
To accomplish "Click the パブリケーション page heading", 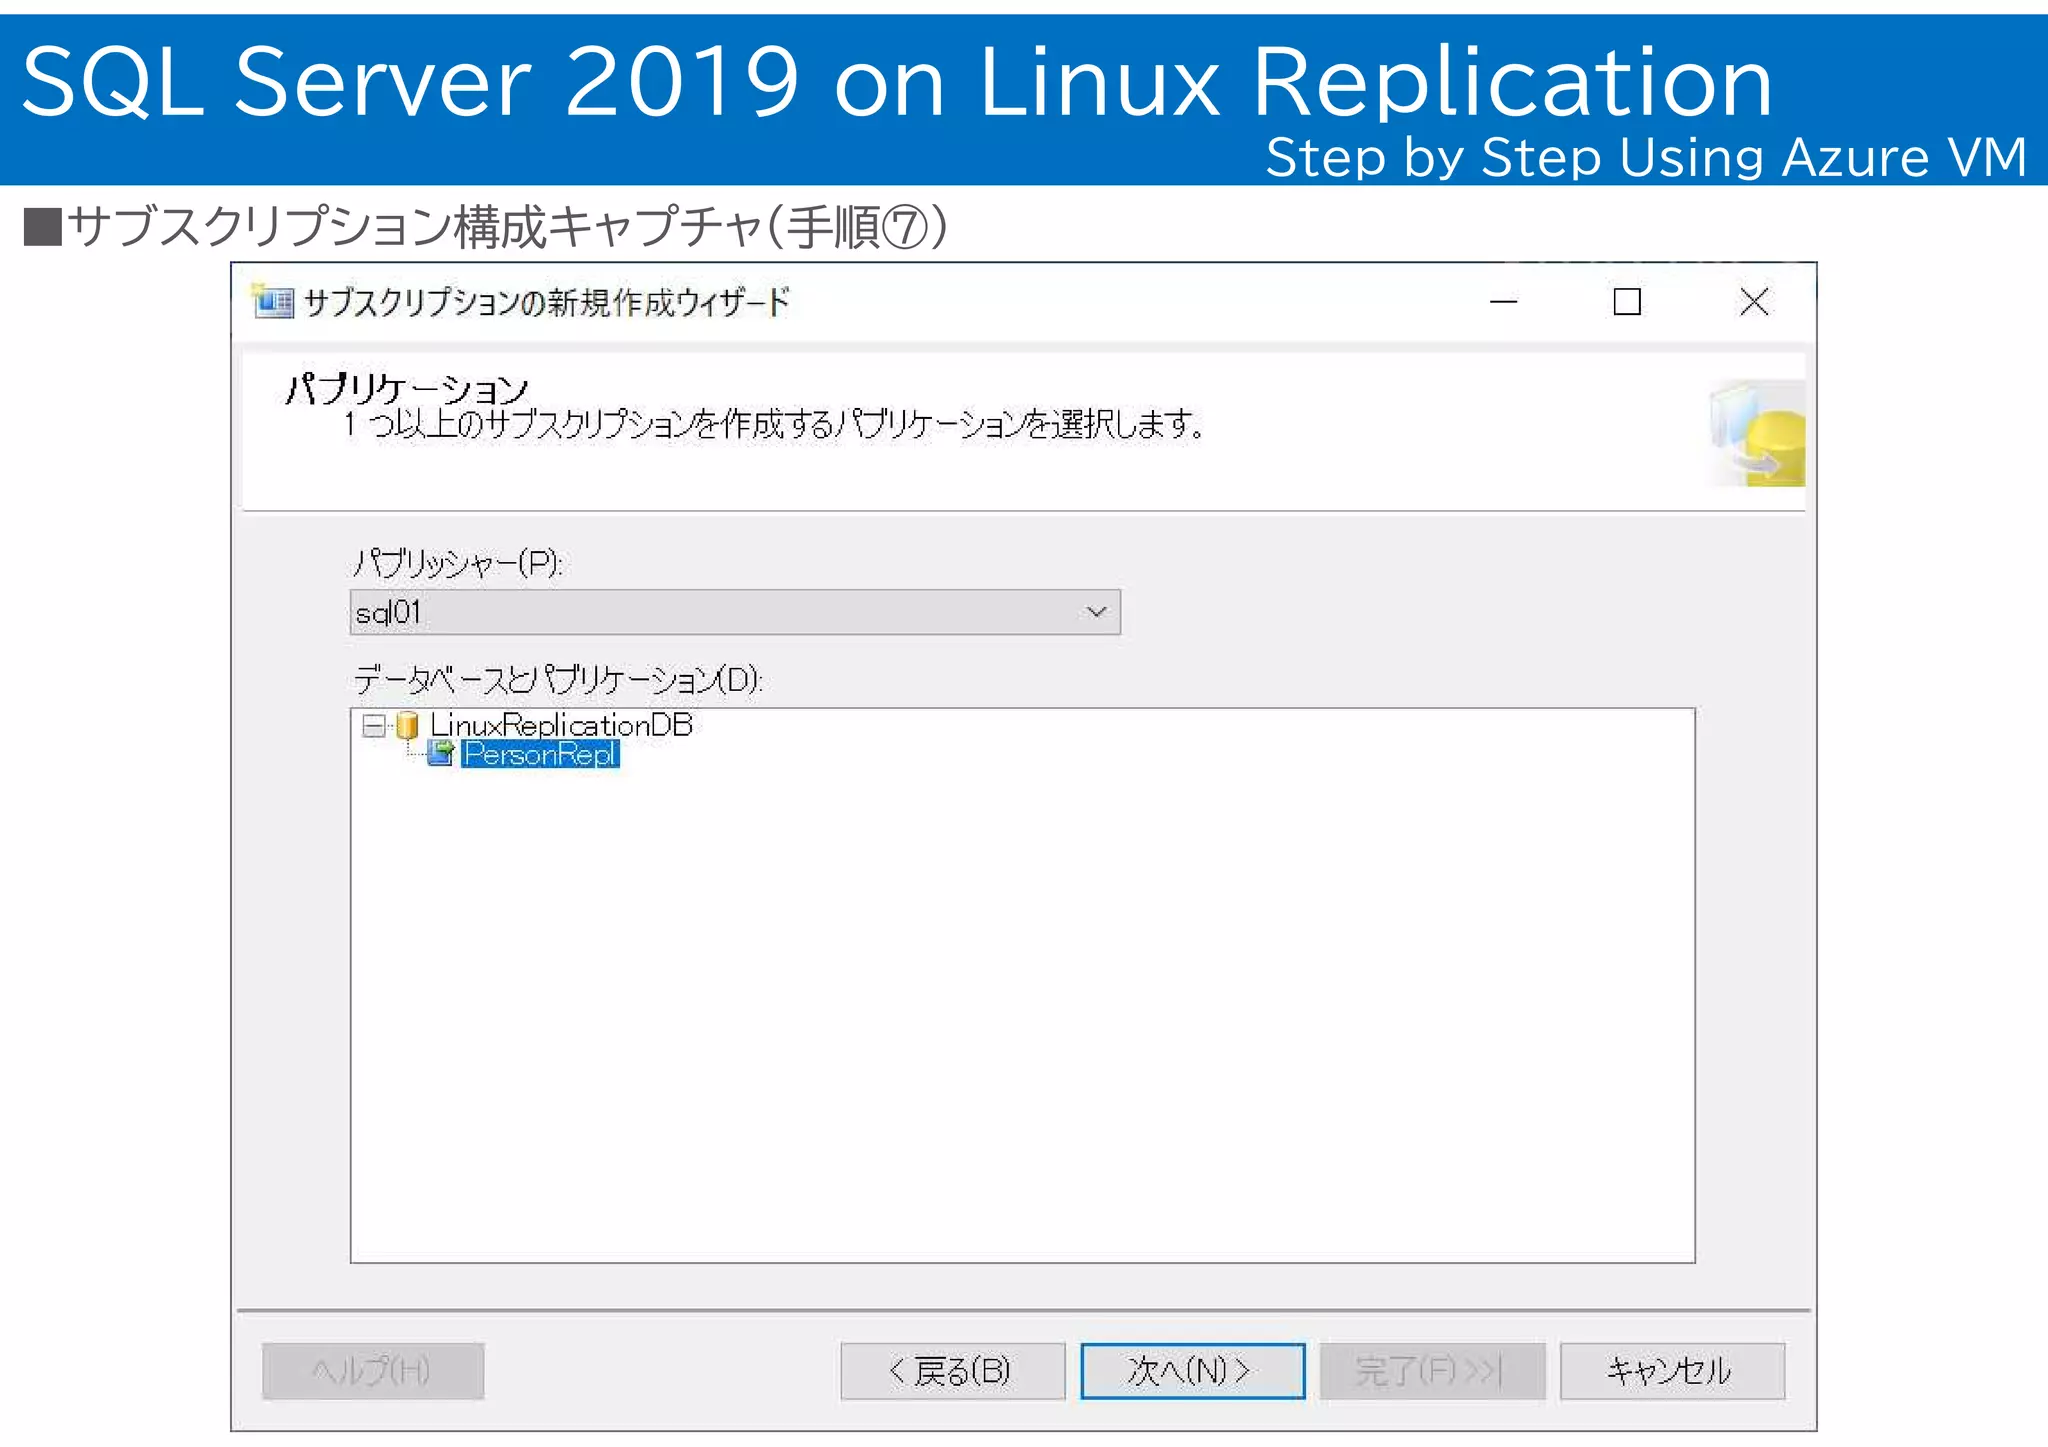I will click(406, 388).
